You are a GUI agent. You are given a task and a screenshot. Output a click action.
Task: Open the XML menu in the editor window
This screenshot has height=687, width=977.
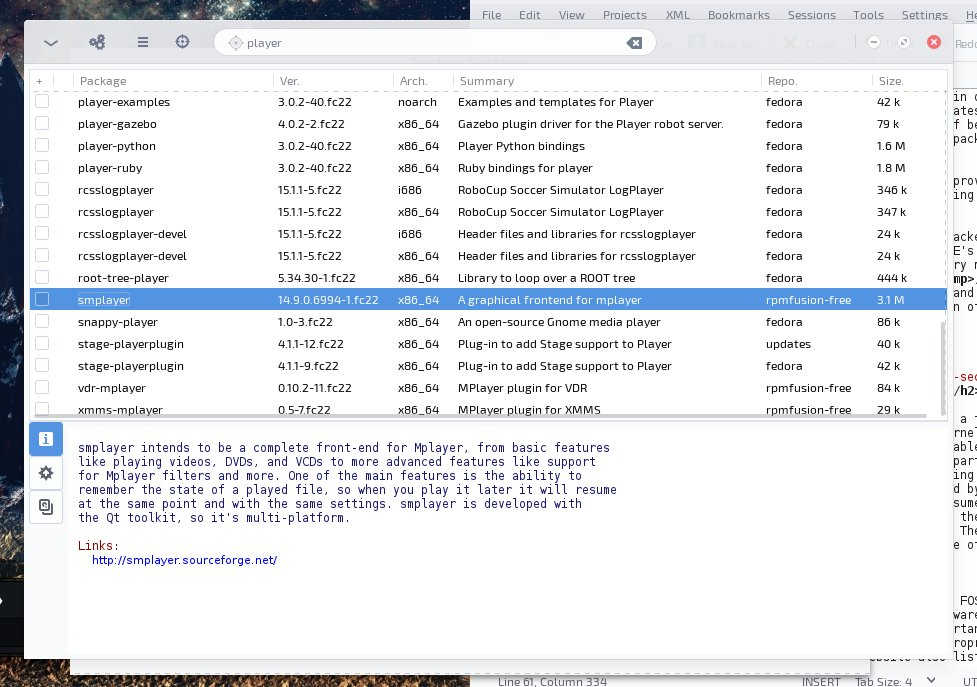pos(677,15)
